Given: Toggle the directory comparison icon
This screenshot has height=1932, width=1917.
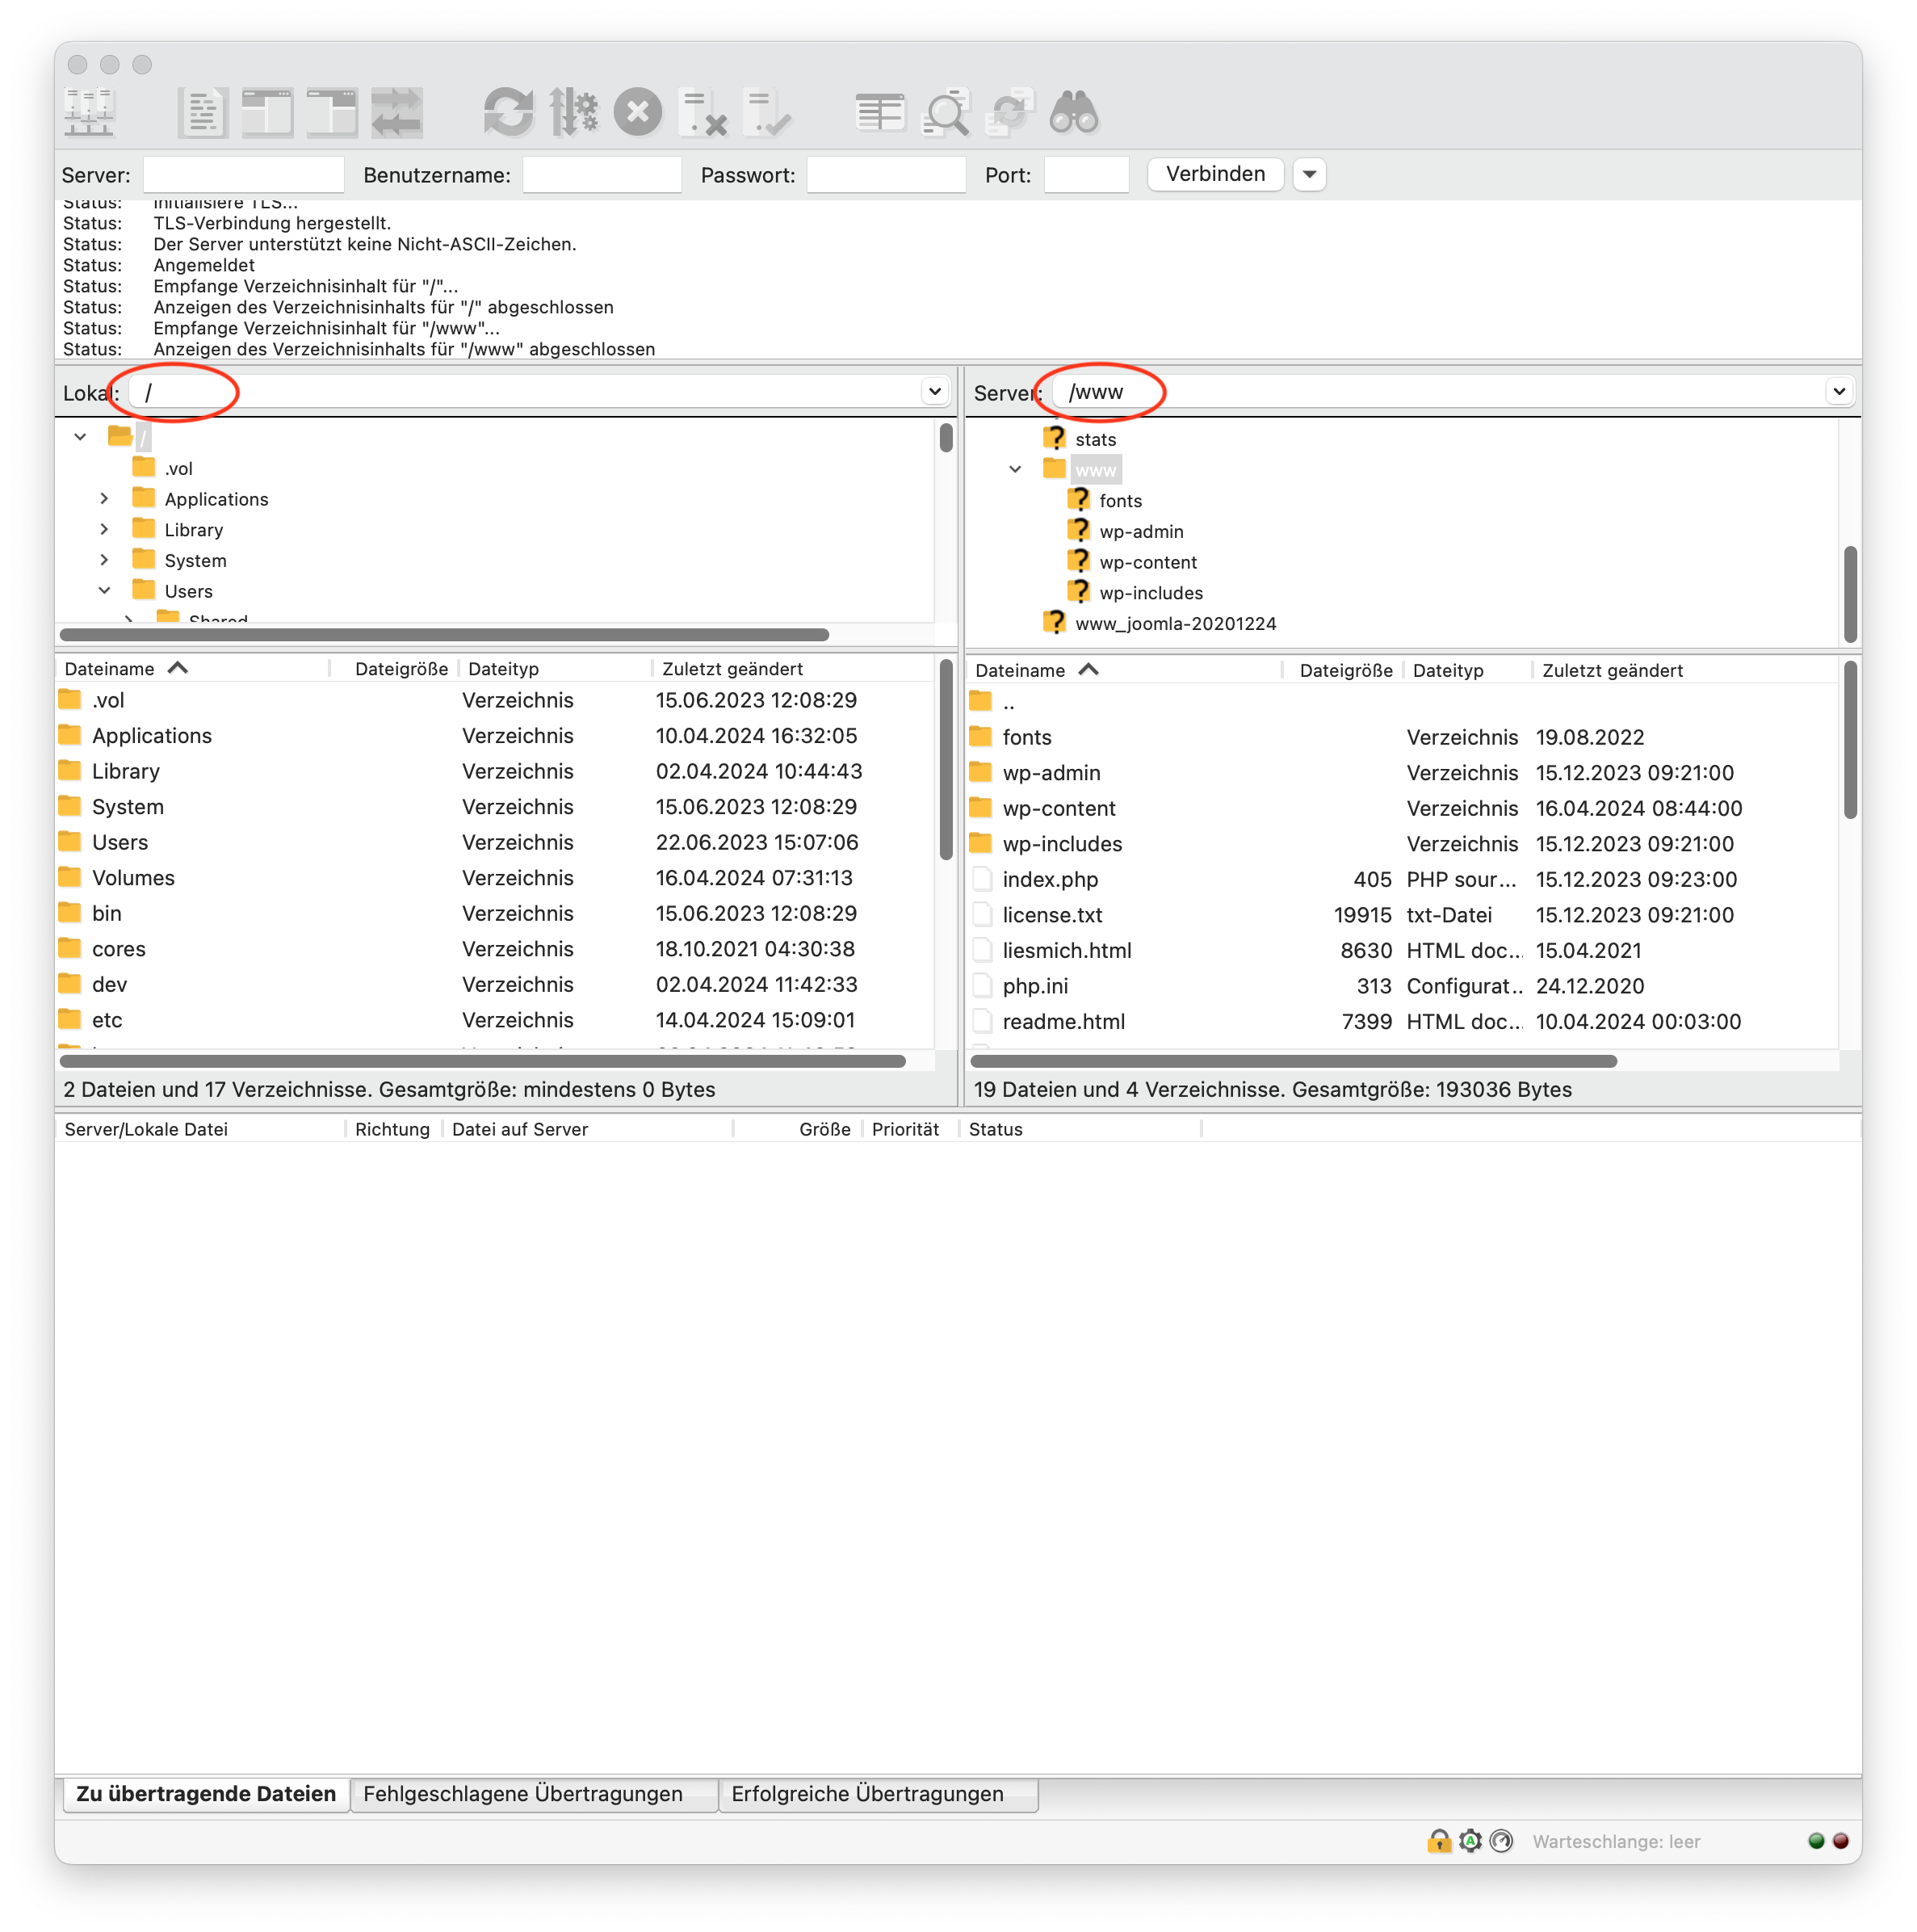Looking at the screenshot, I should point(945,112).
